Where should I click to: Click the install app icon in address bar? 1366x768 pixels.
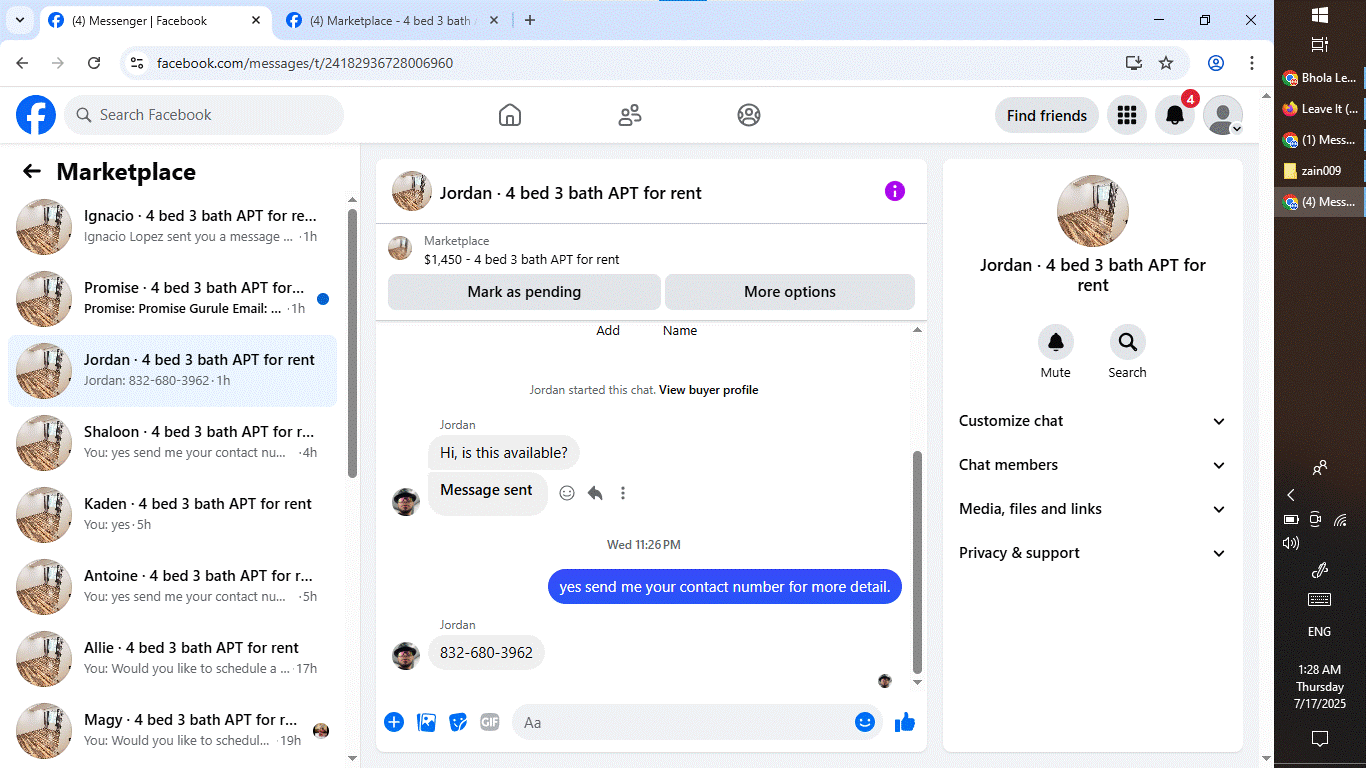[1133, 63]
